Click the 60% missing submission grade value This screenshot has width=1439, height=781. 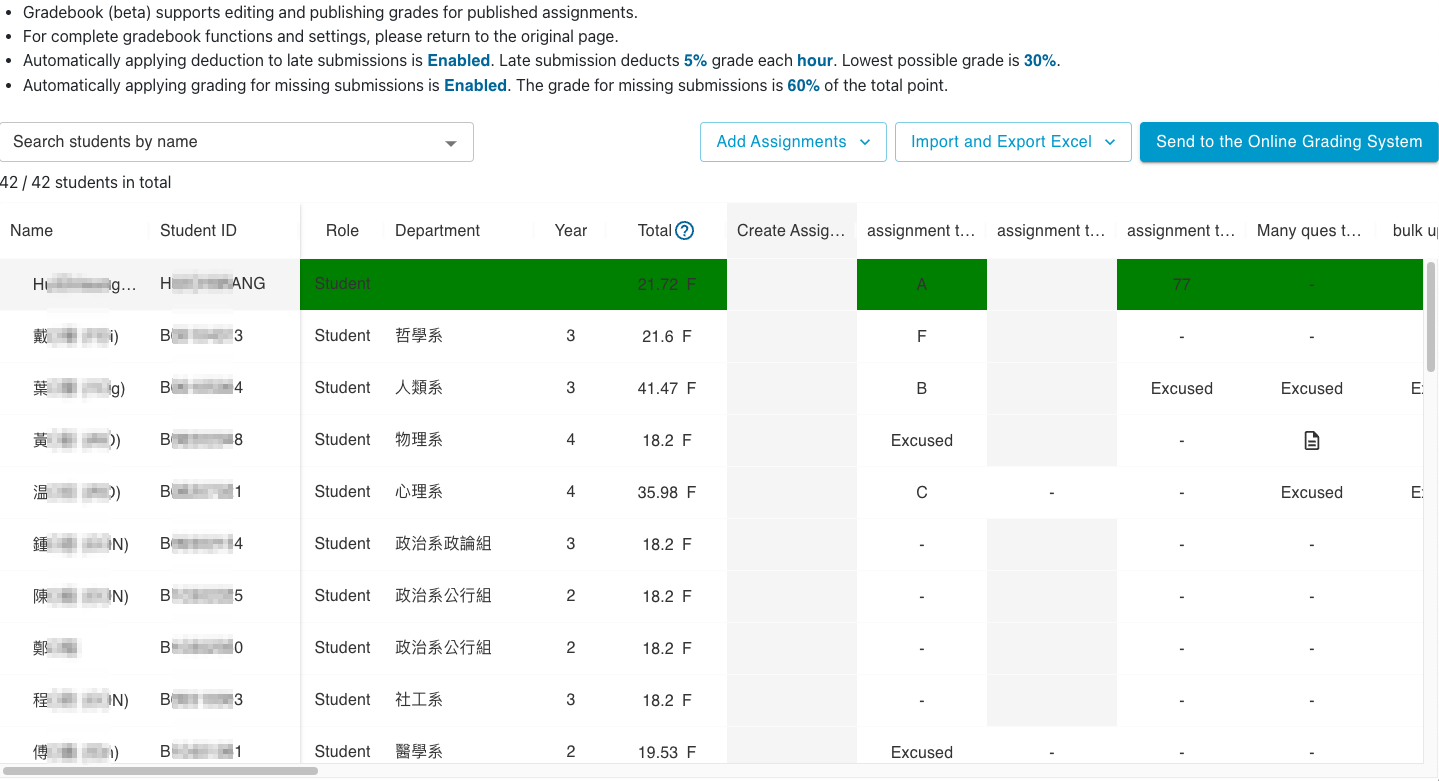pos(804,86)
